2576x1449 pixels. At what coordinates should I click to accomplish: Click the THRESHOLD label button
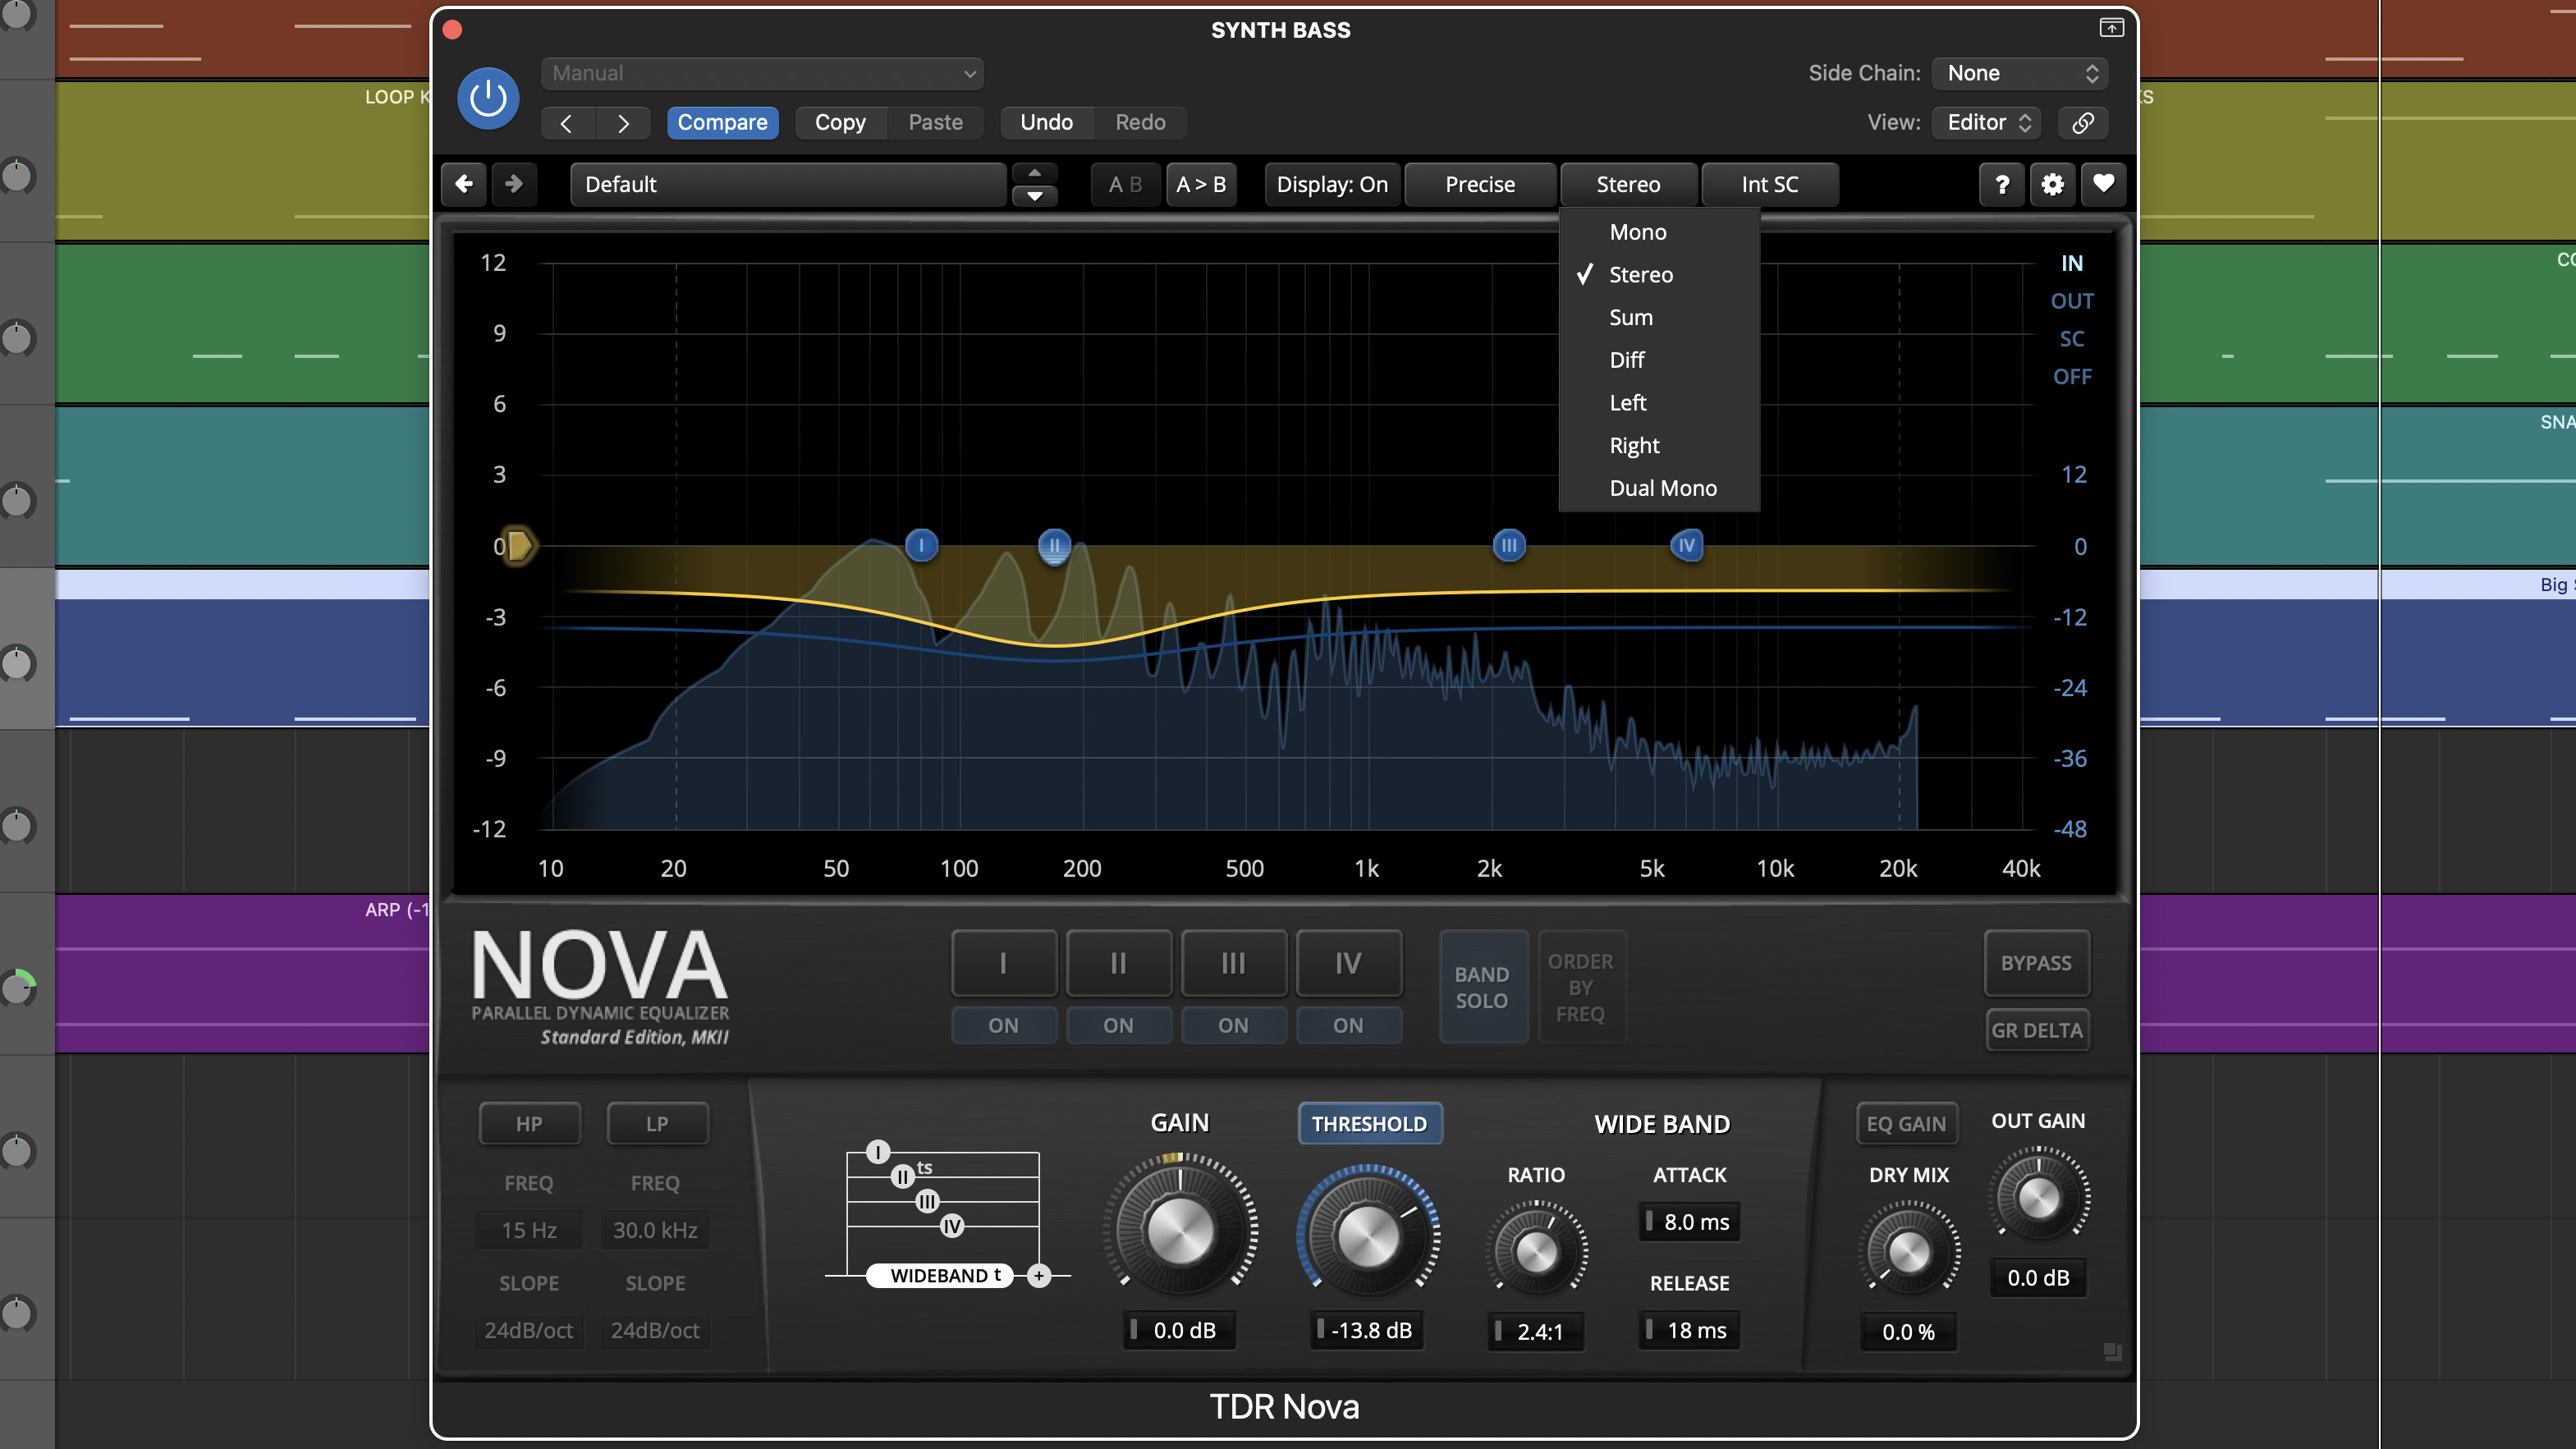[1369, 1124]
